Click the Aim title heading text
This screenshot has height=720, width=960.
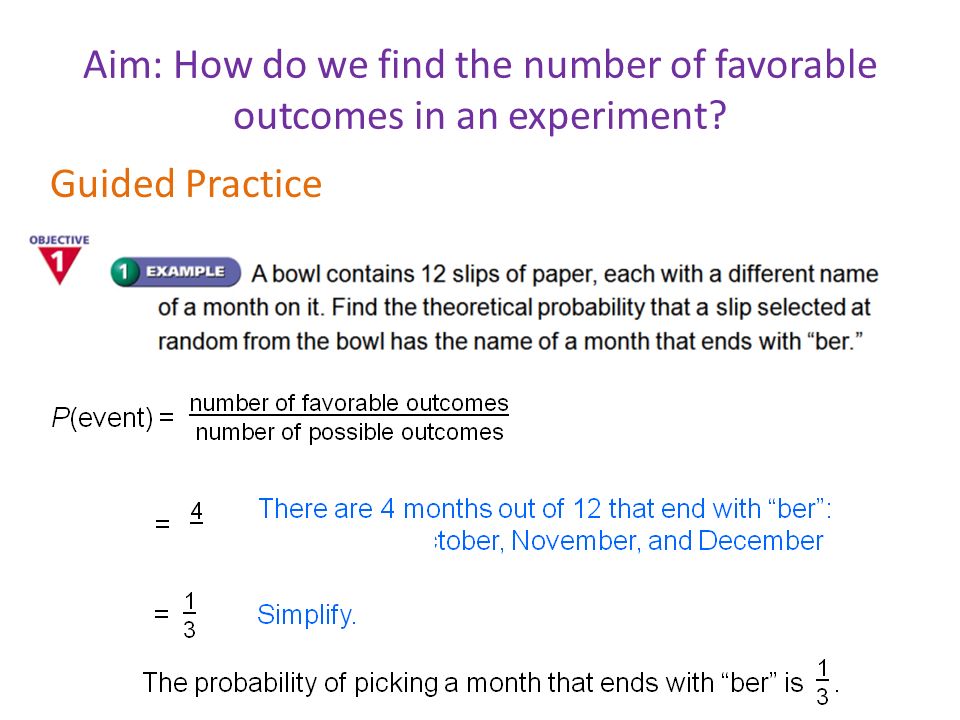pos(480,90)
